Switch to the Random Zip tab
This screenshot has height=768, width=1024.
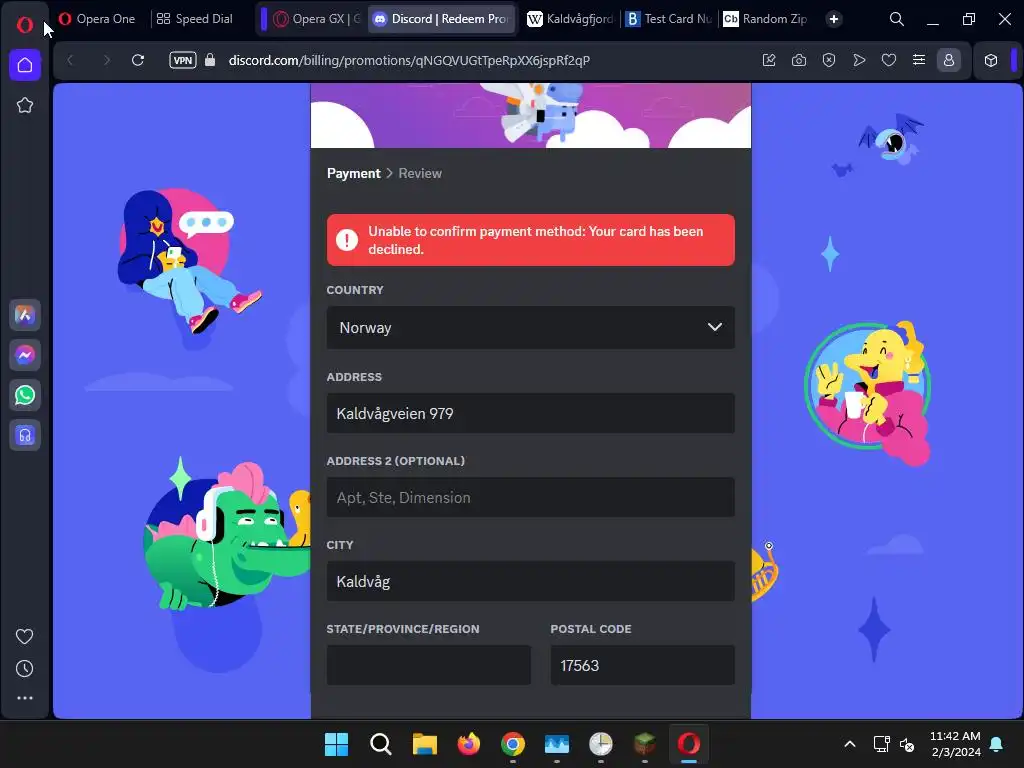766,19
